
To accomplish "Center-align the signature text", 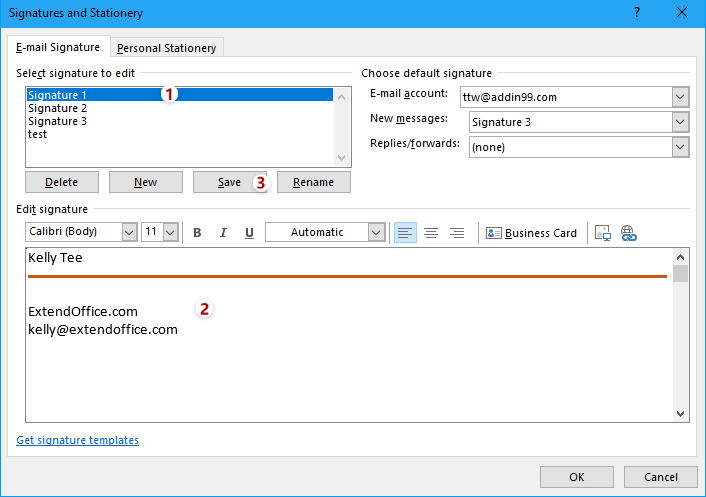I will pyautogui.click(x=431, y=233).
